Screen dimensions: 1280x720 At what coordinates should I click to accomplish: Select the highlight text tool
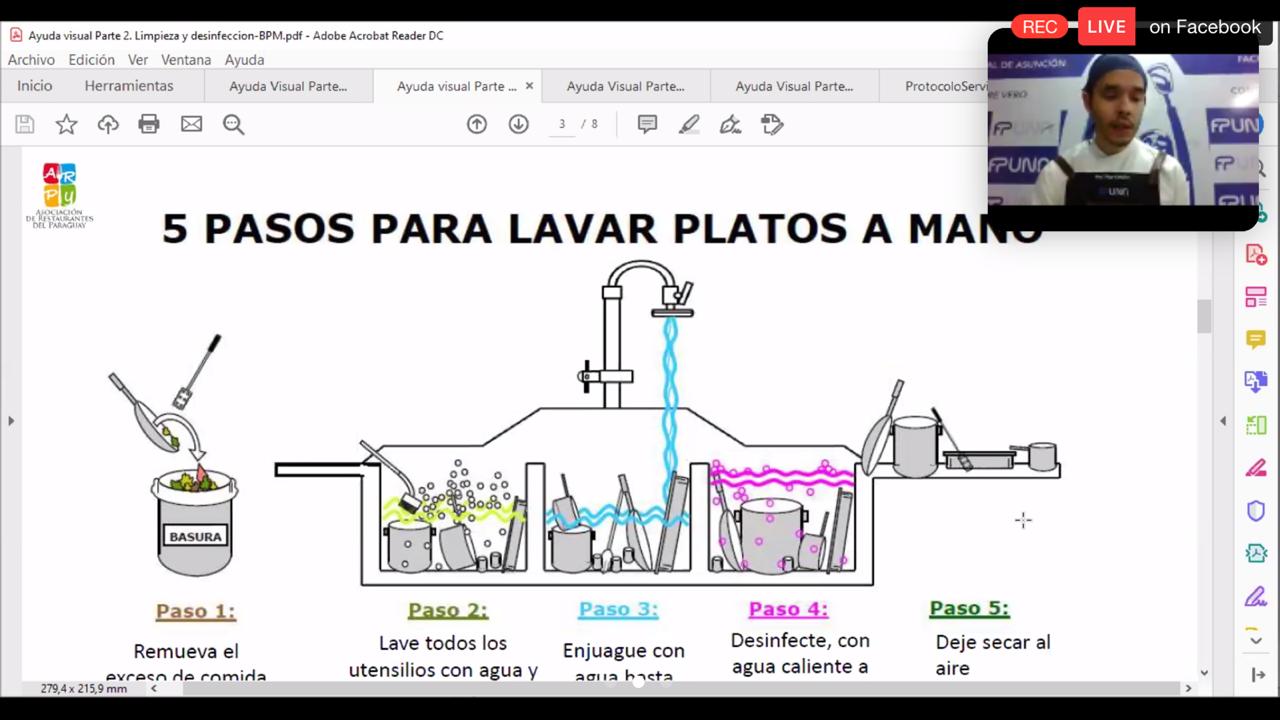tap(689, 124)
